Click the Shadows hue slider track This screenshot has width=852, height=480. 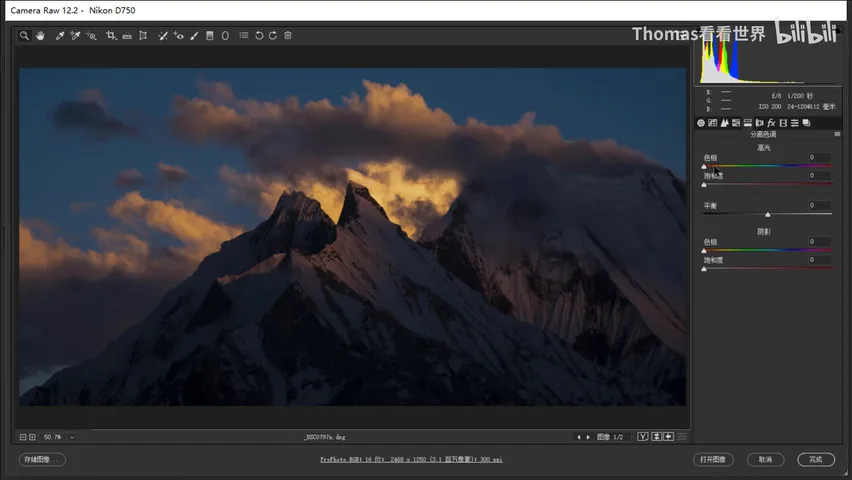767,250
